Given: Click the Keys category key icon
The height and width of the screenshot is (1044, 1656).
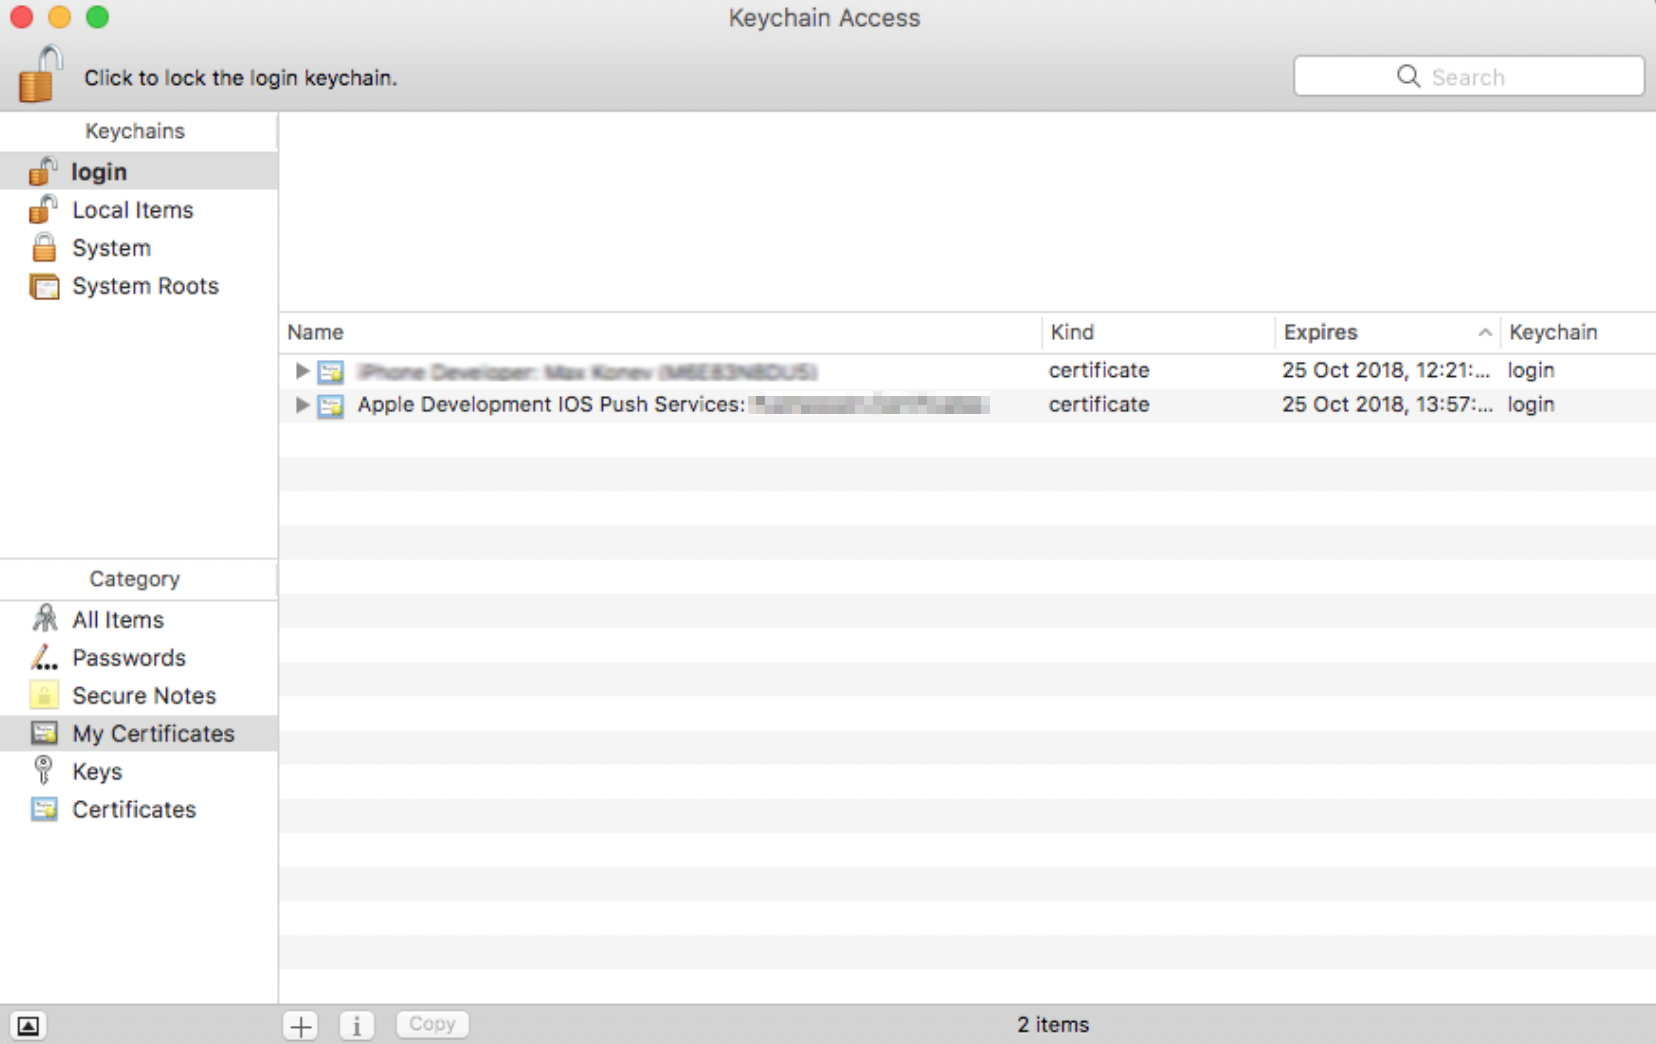Looking at the screenshot, I should coord(43,770).
